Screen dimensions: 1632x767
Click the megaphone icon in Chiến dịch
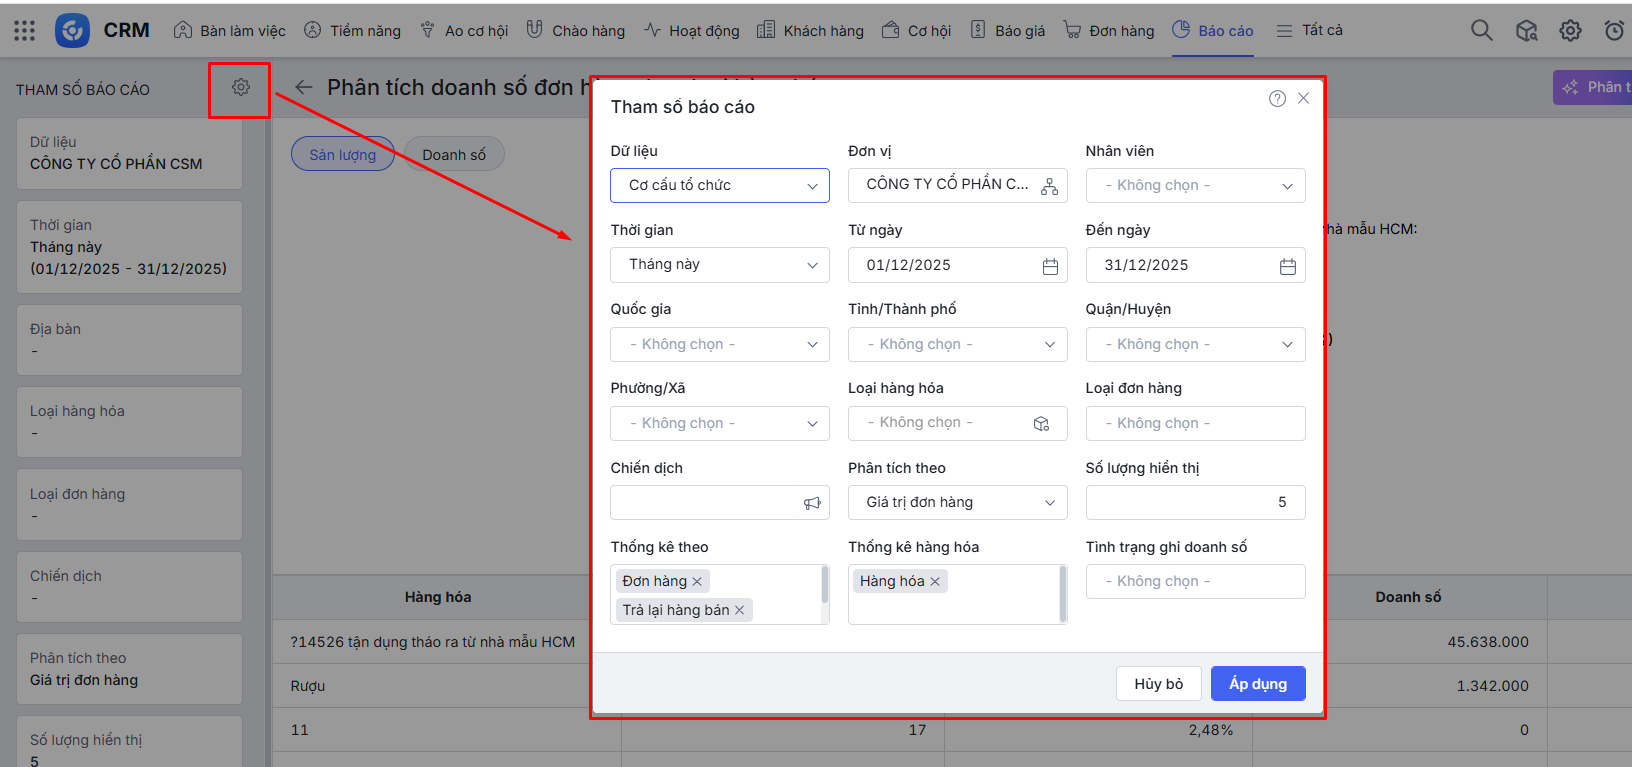[812, 503]
